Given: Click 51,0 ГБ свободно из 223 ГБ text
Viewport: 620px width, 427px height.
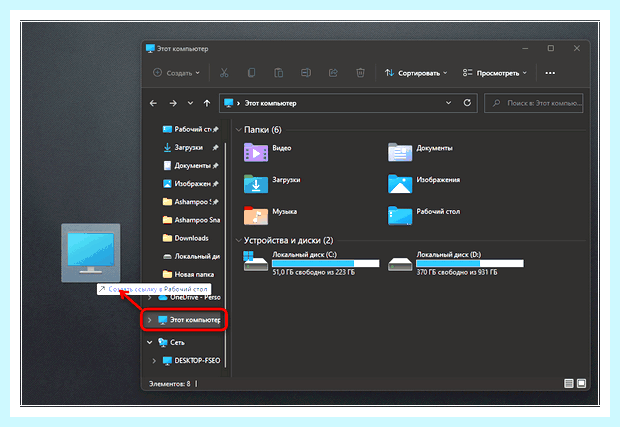Looking at the screenshot, I should (314, 272).
